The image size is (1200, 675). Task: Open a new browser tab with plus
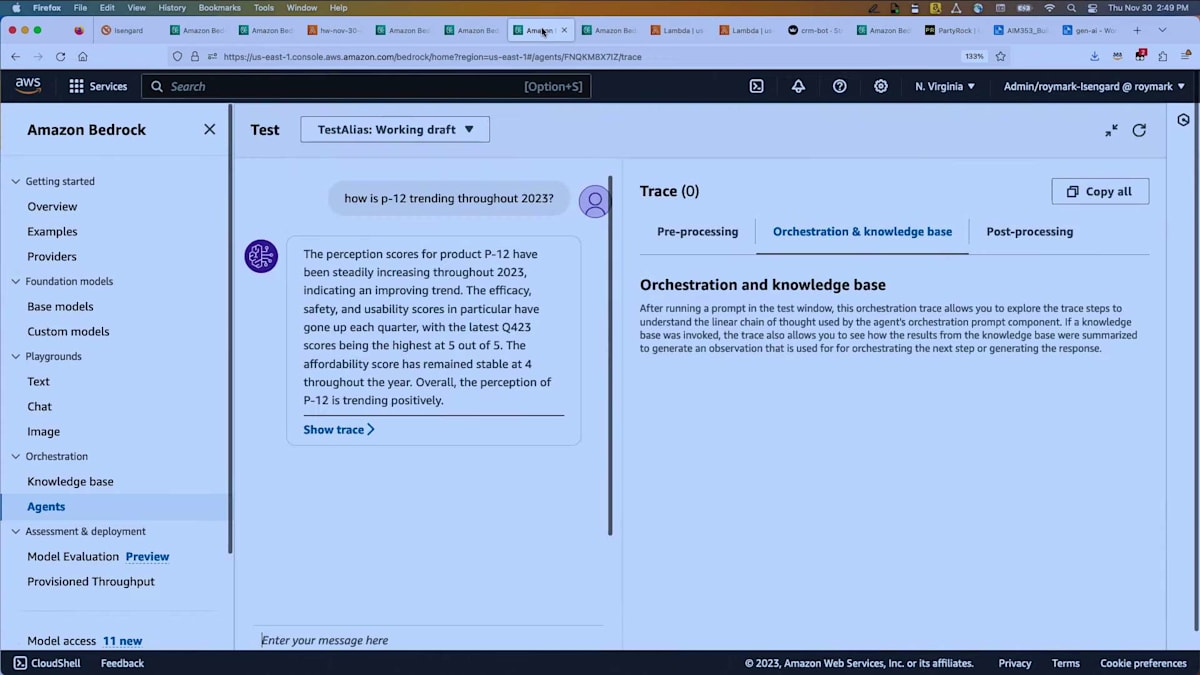tap(1137, 30)
